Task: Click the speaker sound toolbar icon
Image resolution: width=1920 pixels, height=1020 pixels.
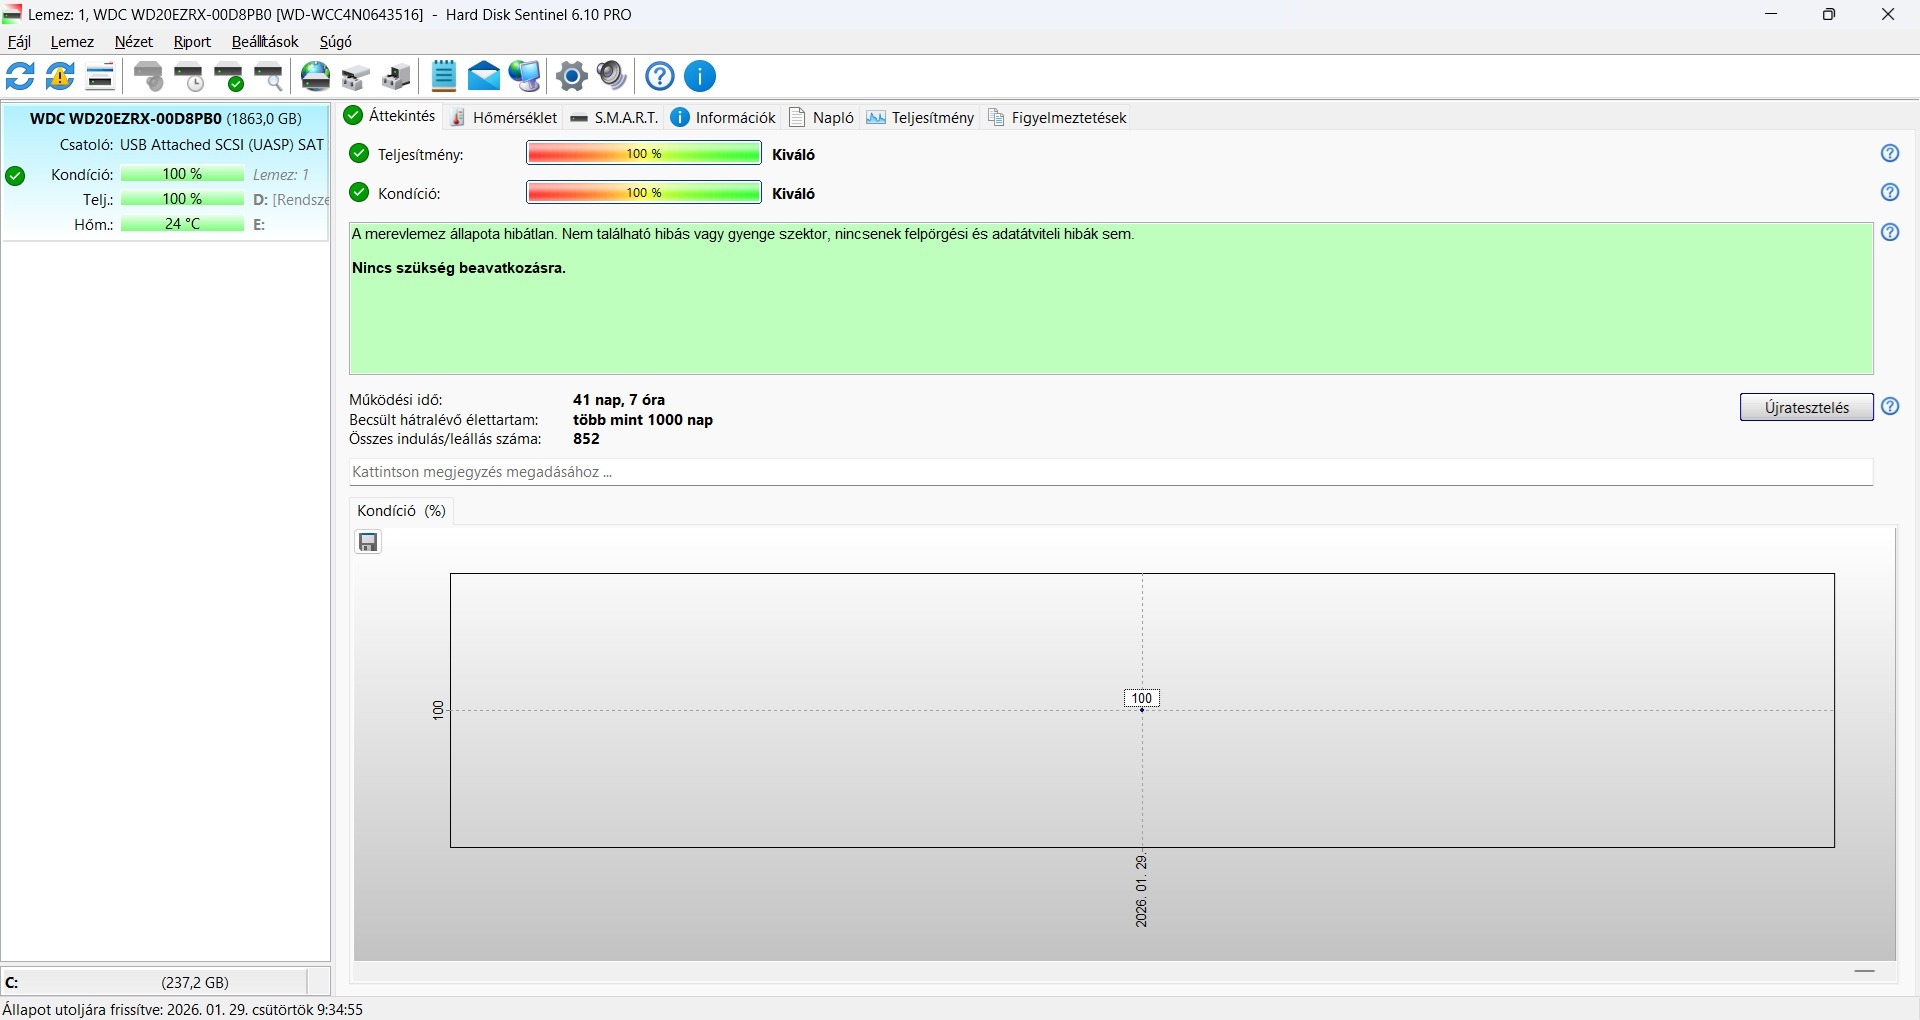Action: [612, 76]
